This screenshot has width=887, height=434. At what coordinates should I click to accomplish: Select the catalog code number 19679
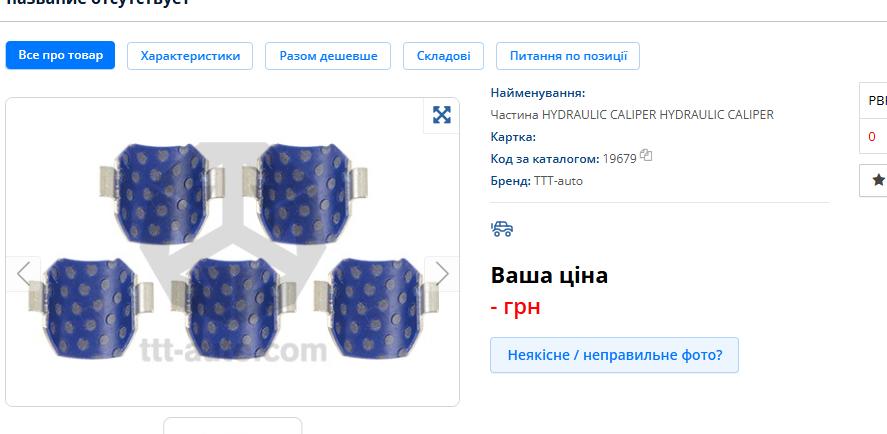pos(619,159)
